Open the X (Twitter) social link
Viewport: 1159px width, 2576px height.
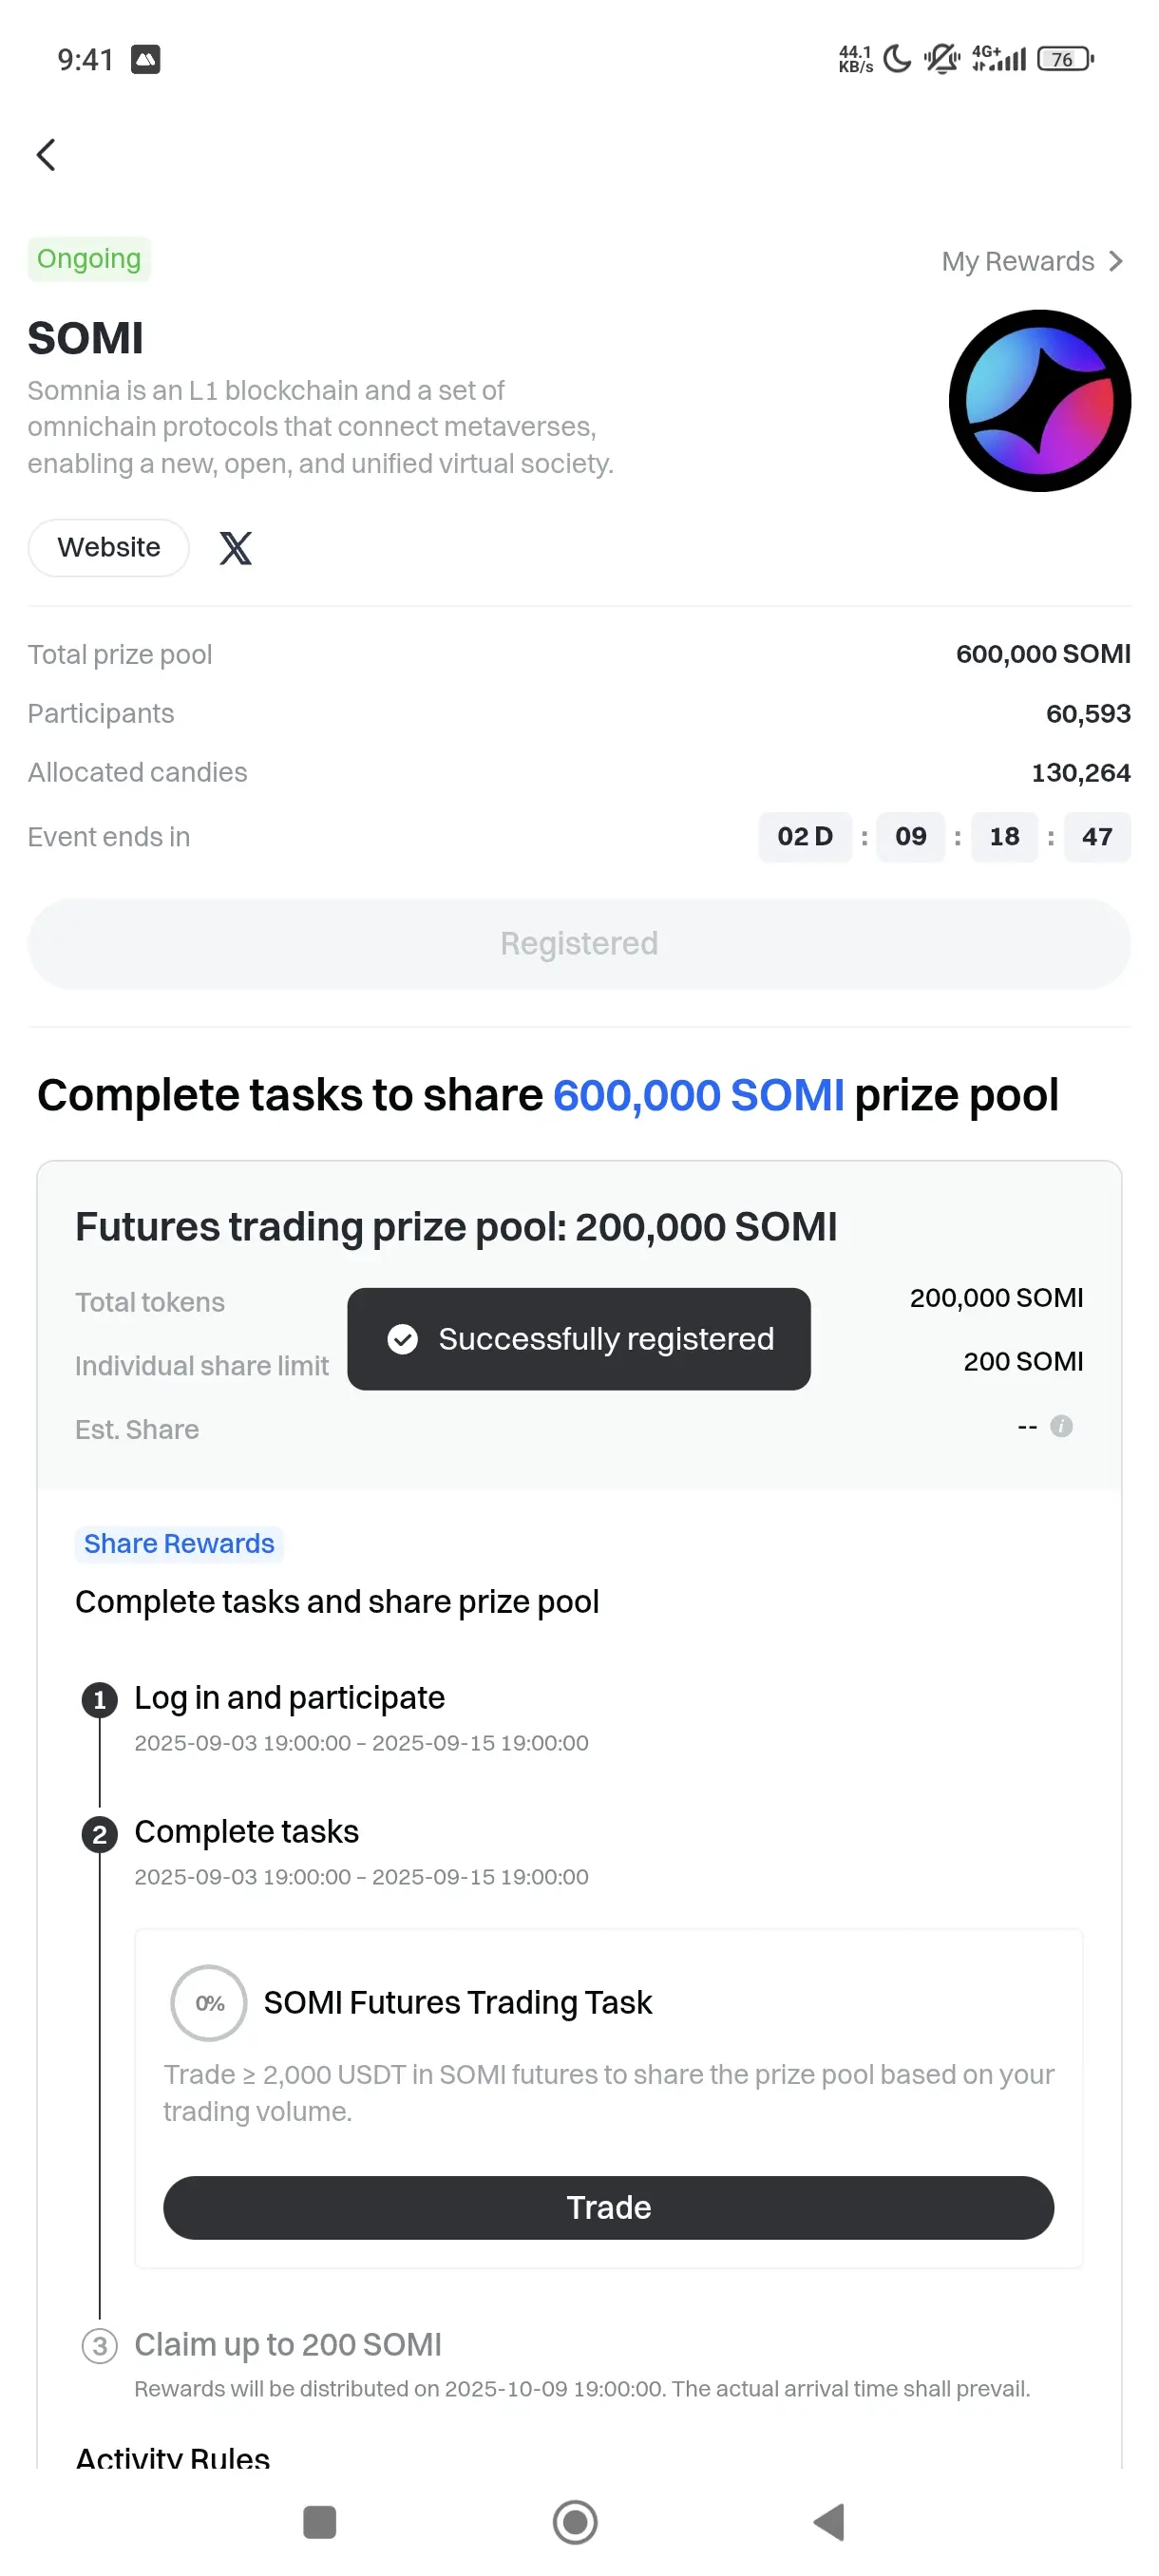[x=235, y=548]
